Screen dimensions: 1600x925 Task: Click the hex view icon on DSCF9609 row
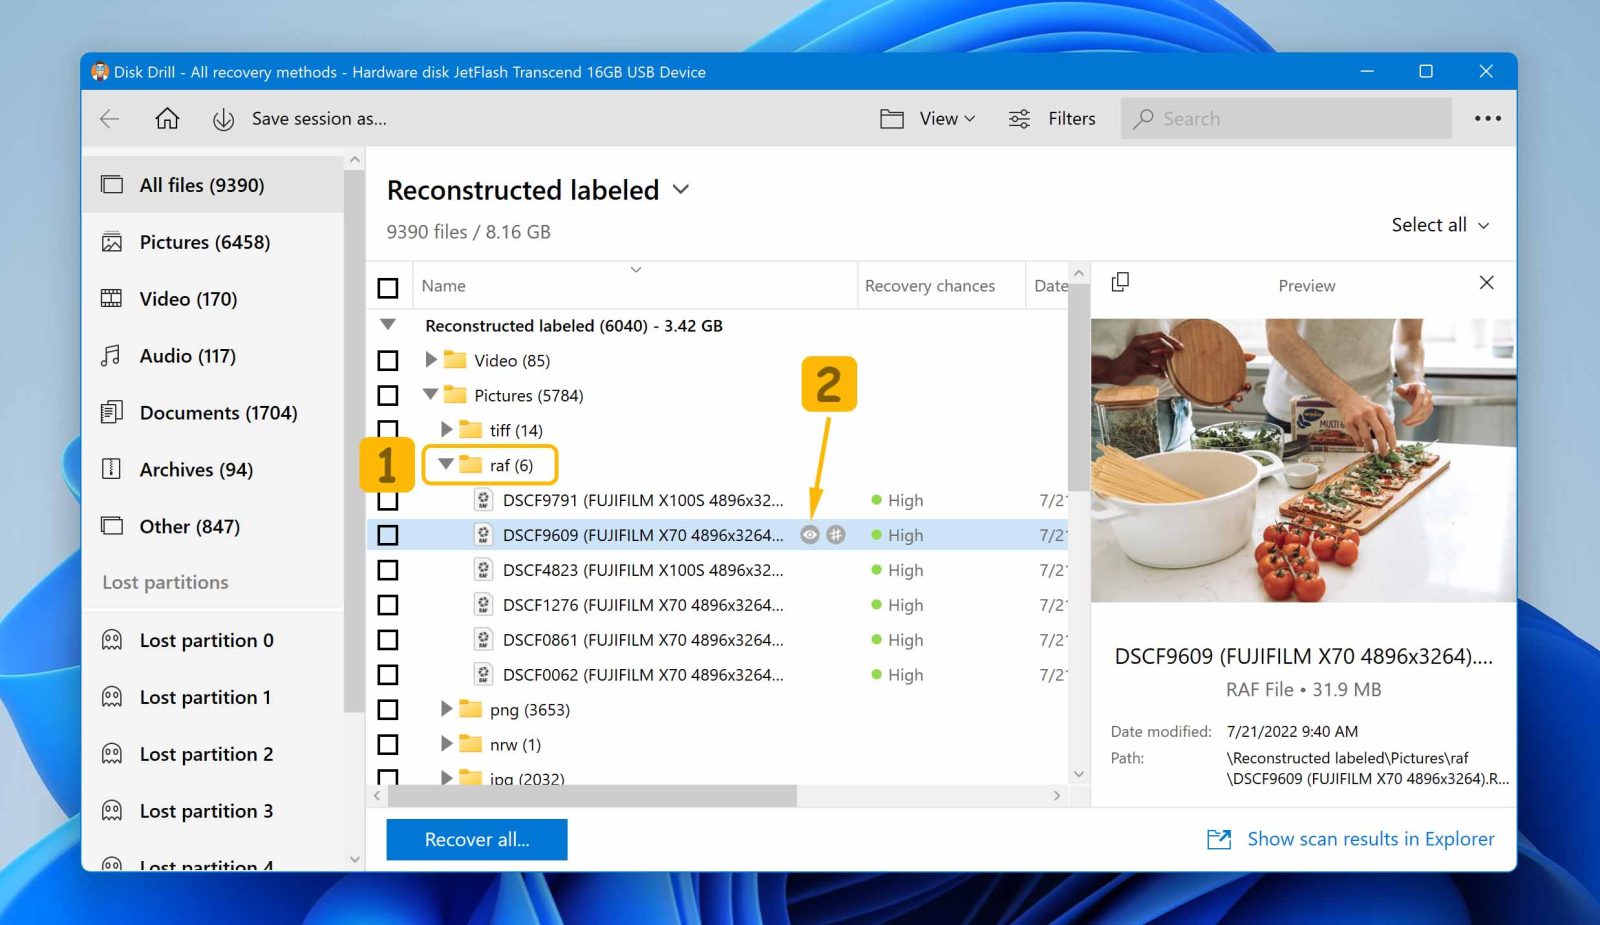click(x=836, y=534)
